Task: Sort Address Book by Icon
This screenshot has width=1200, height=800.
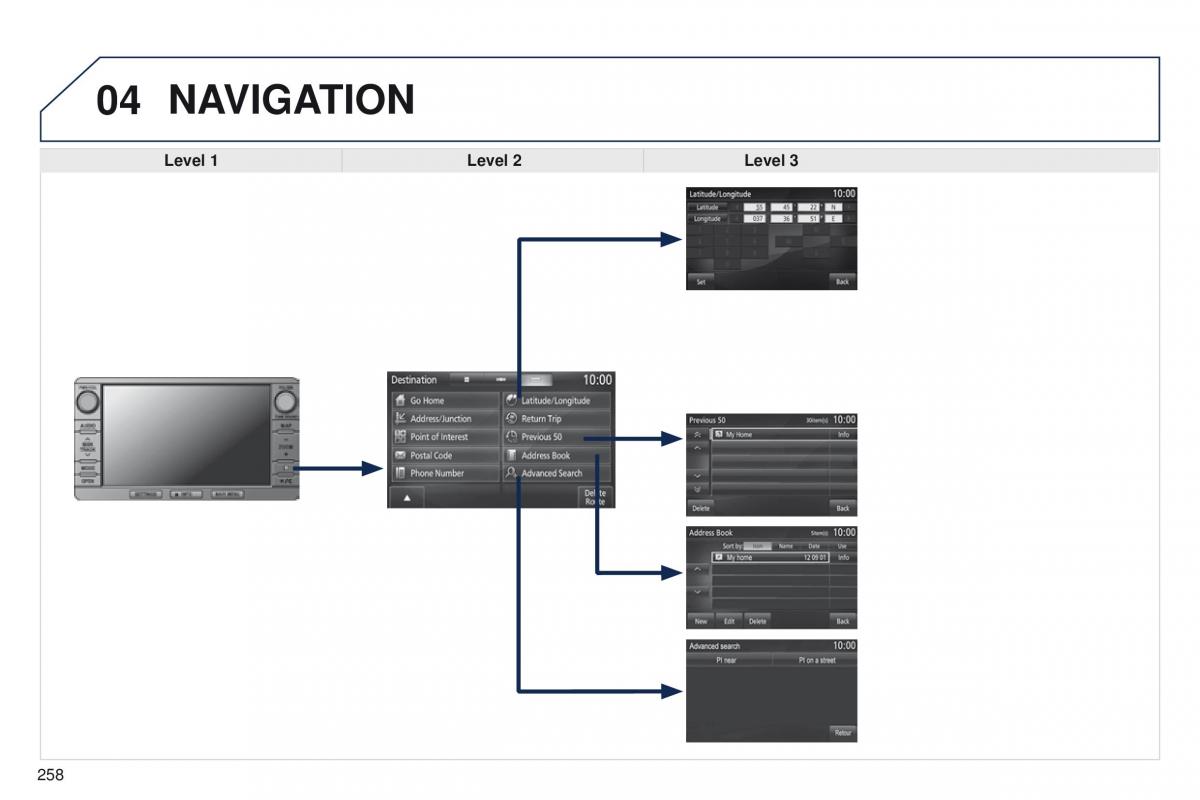Action: pos(758,546)
